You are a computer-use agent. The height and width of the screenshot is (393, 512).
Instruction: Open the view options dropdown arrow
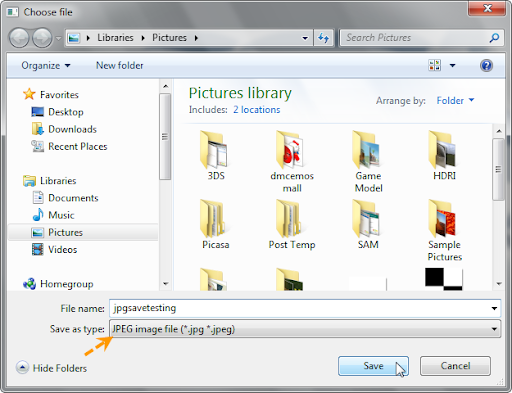(x=452, y=65)
